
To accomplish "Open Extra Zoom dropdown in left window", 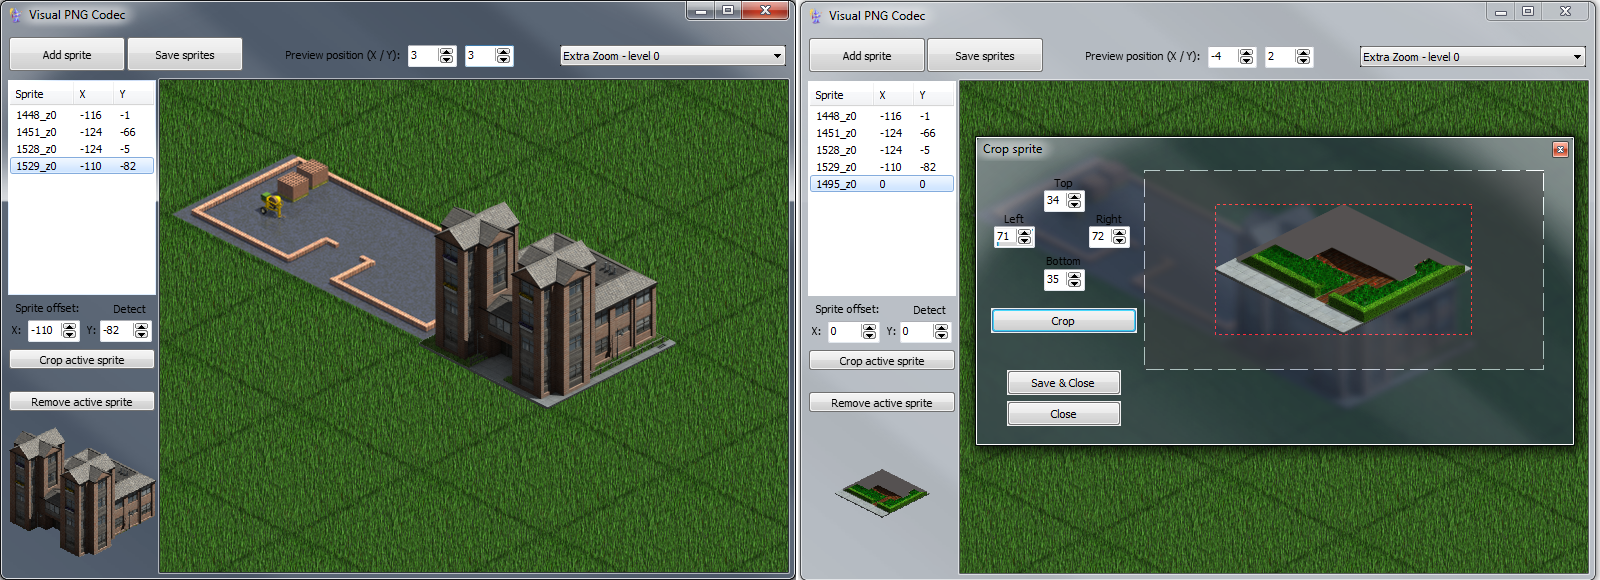I will 673,56.
